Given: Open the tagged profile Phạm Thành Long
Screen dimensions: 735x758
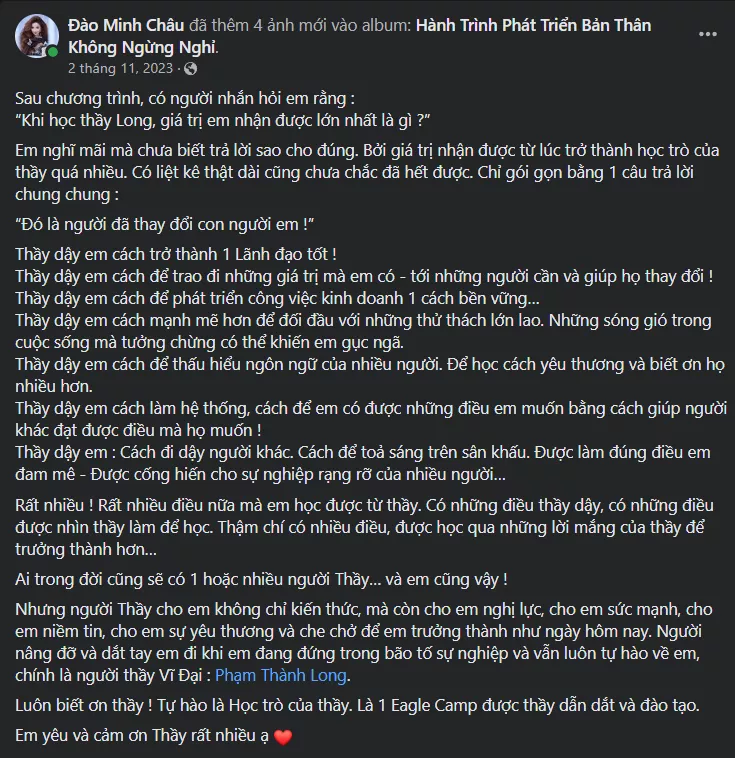Looking at the screenshot, I should click(x=296, y=676).
